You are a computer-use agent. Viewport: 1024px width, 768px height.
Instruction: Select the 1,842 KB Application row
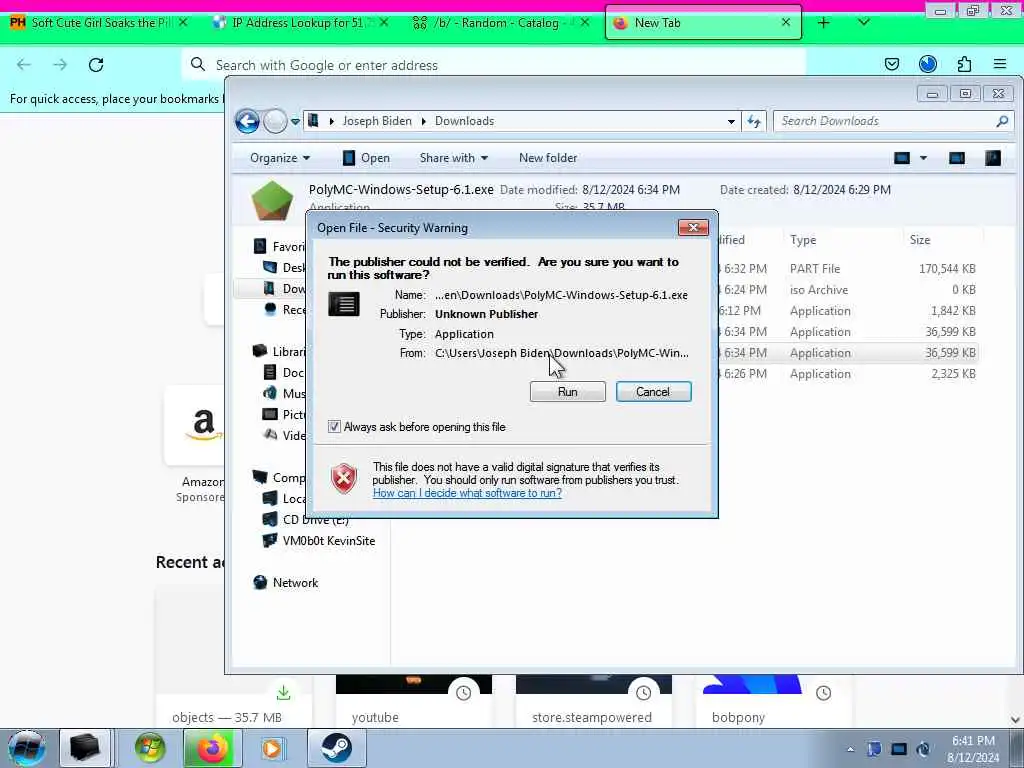(847, 311)
